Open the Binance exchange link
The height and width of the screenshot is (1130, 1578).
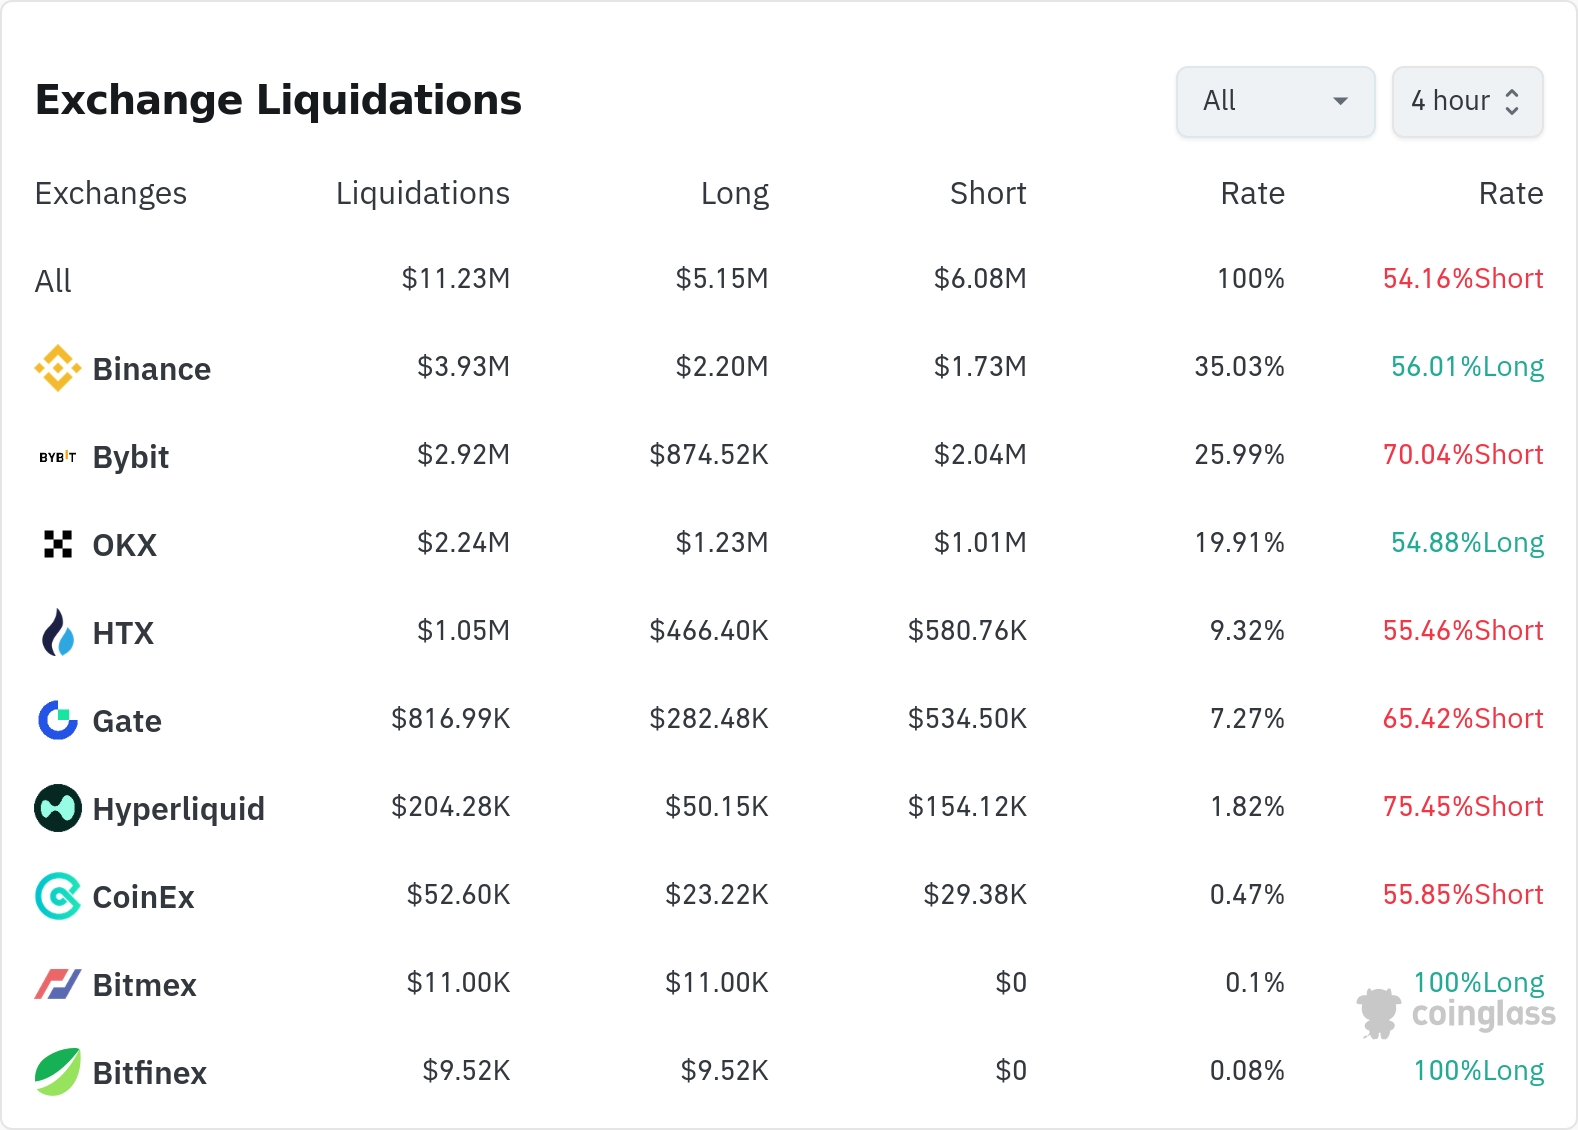pos(151,369)
